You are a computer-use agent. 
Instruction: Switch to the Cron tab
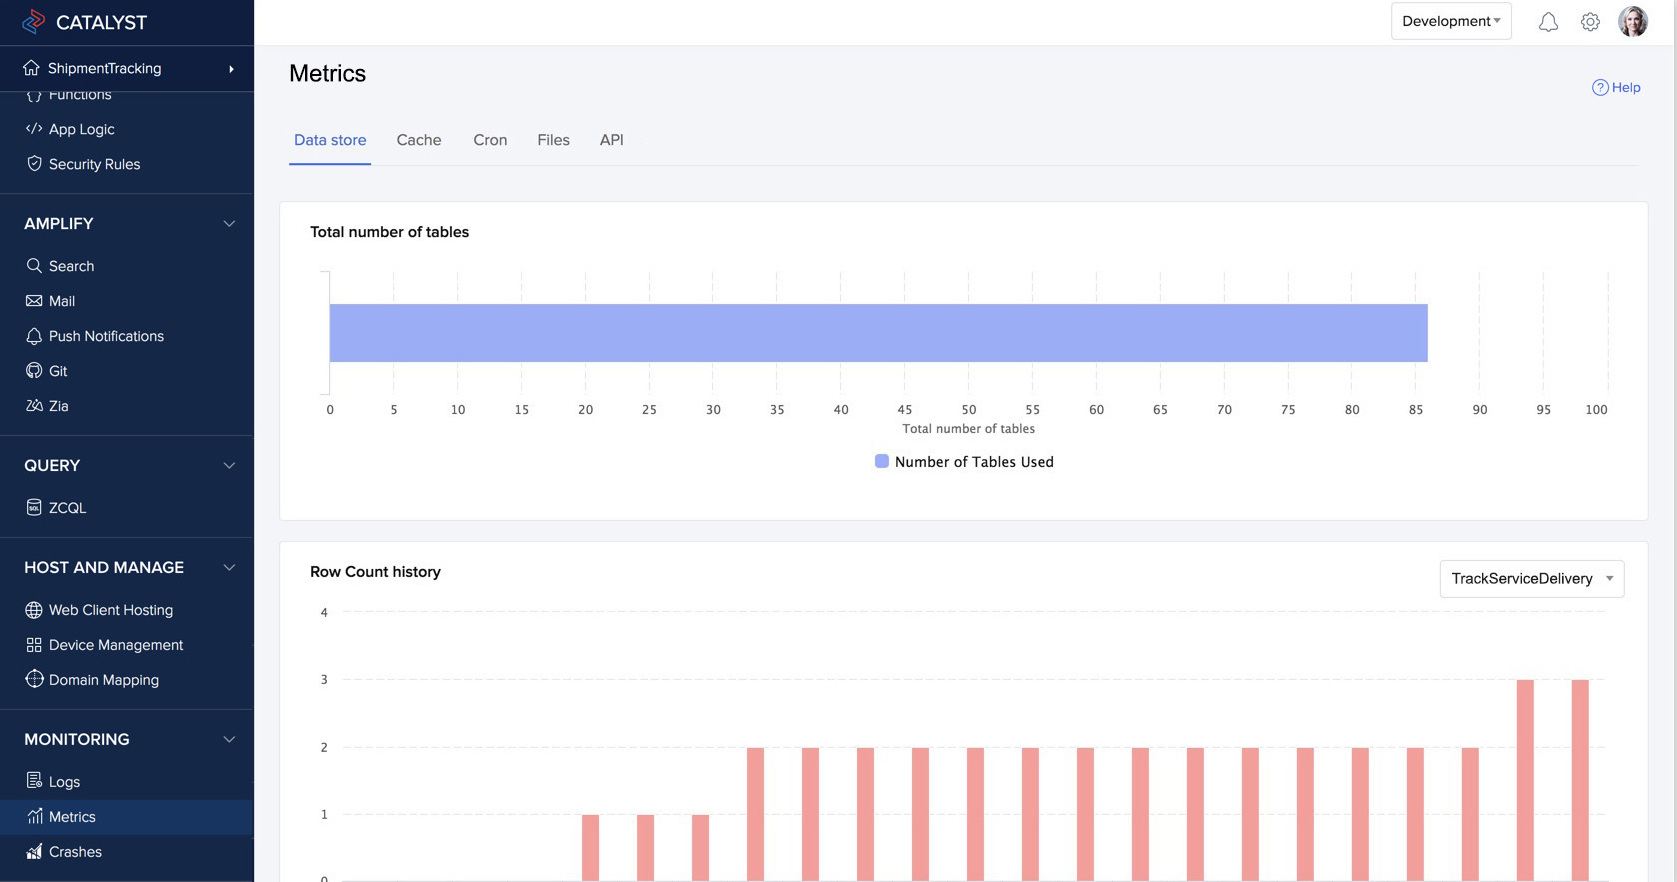(x=490, y=140)
